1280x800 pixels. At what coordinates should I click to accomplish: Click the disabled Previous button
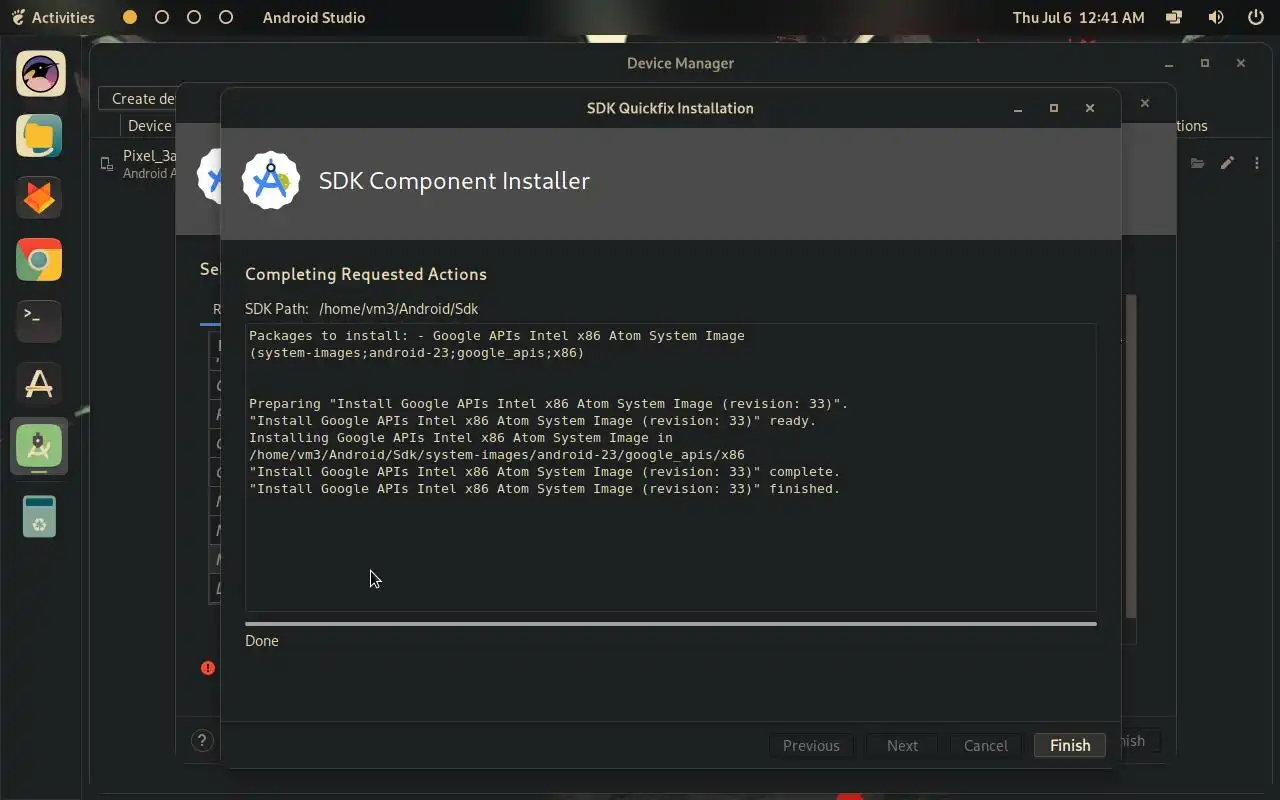pyautogui.click(x=811, y=745)
